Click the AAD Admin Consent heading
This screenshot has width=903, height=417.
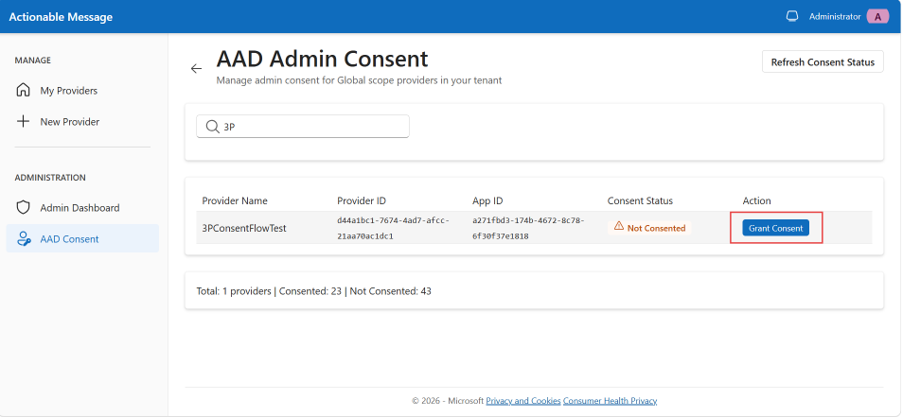[322, 59]
